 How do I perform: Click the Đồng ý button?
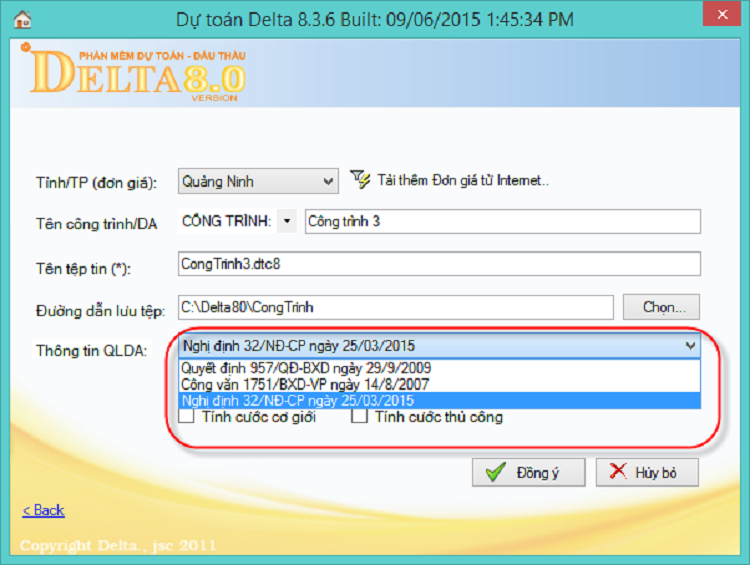[529, 473]
